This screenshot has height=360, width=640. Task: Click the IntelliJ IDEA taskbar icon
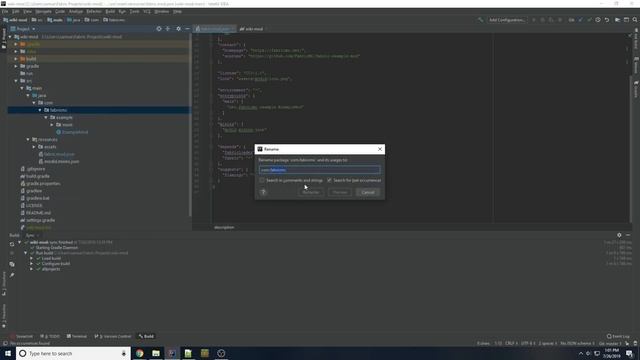pyautogui.click(x=172, y=353)
